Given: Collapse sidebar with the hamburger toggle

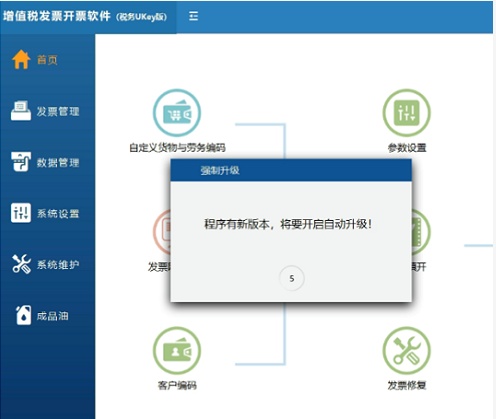Looking at the screenshot, I should (x=193, y=16).
